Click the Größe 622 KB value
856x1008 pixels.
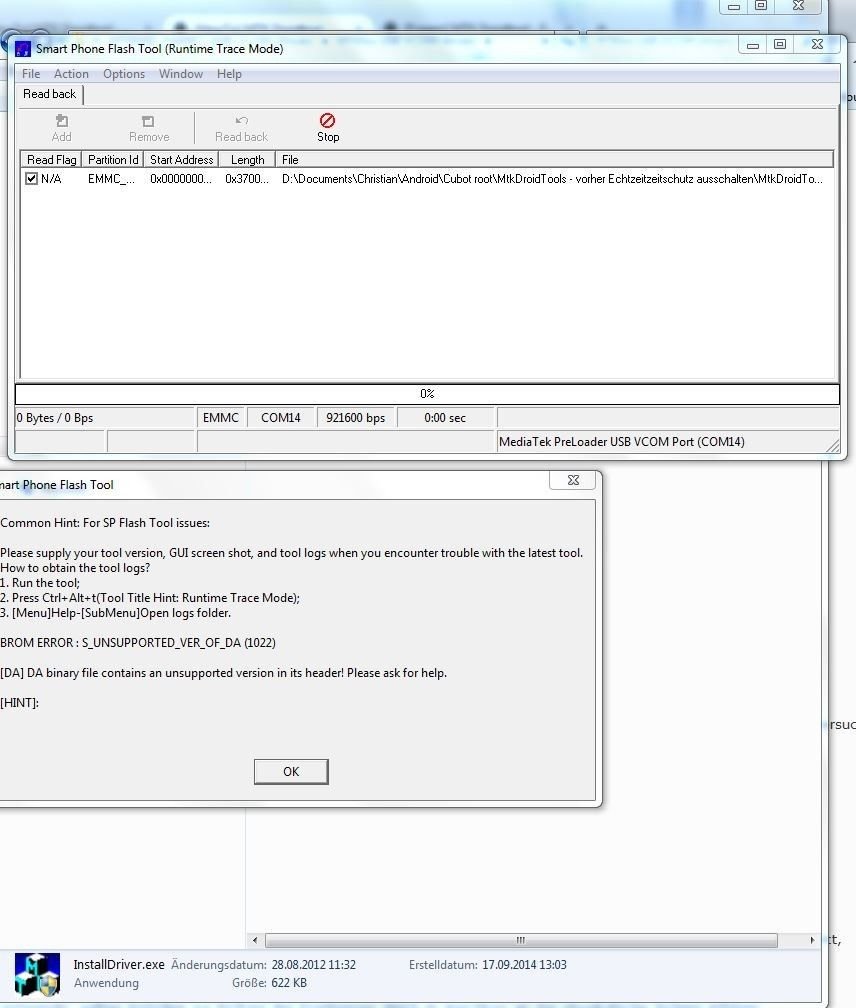289,983
